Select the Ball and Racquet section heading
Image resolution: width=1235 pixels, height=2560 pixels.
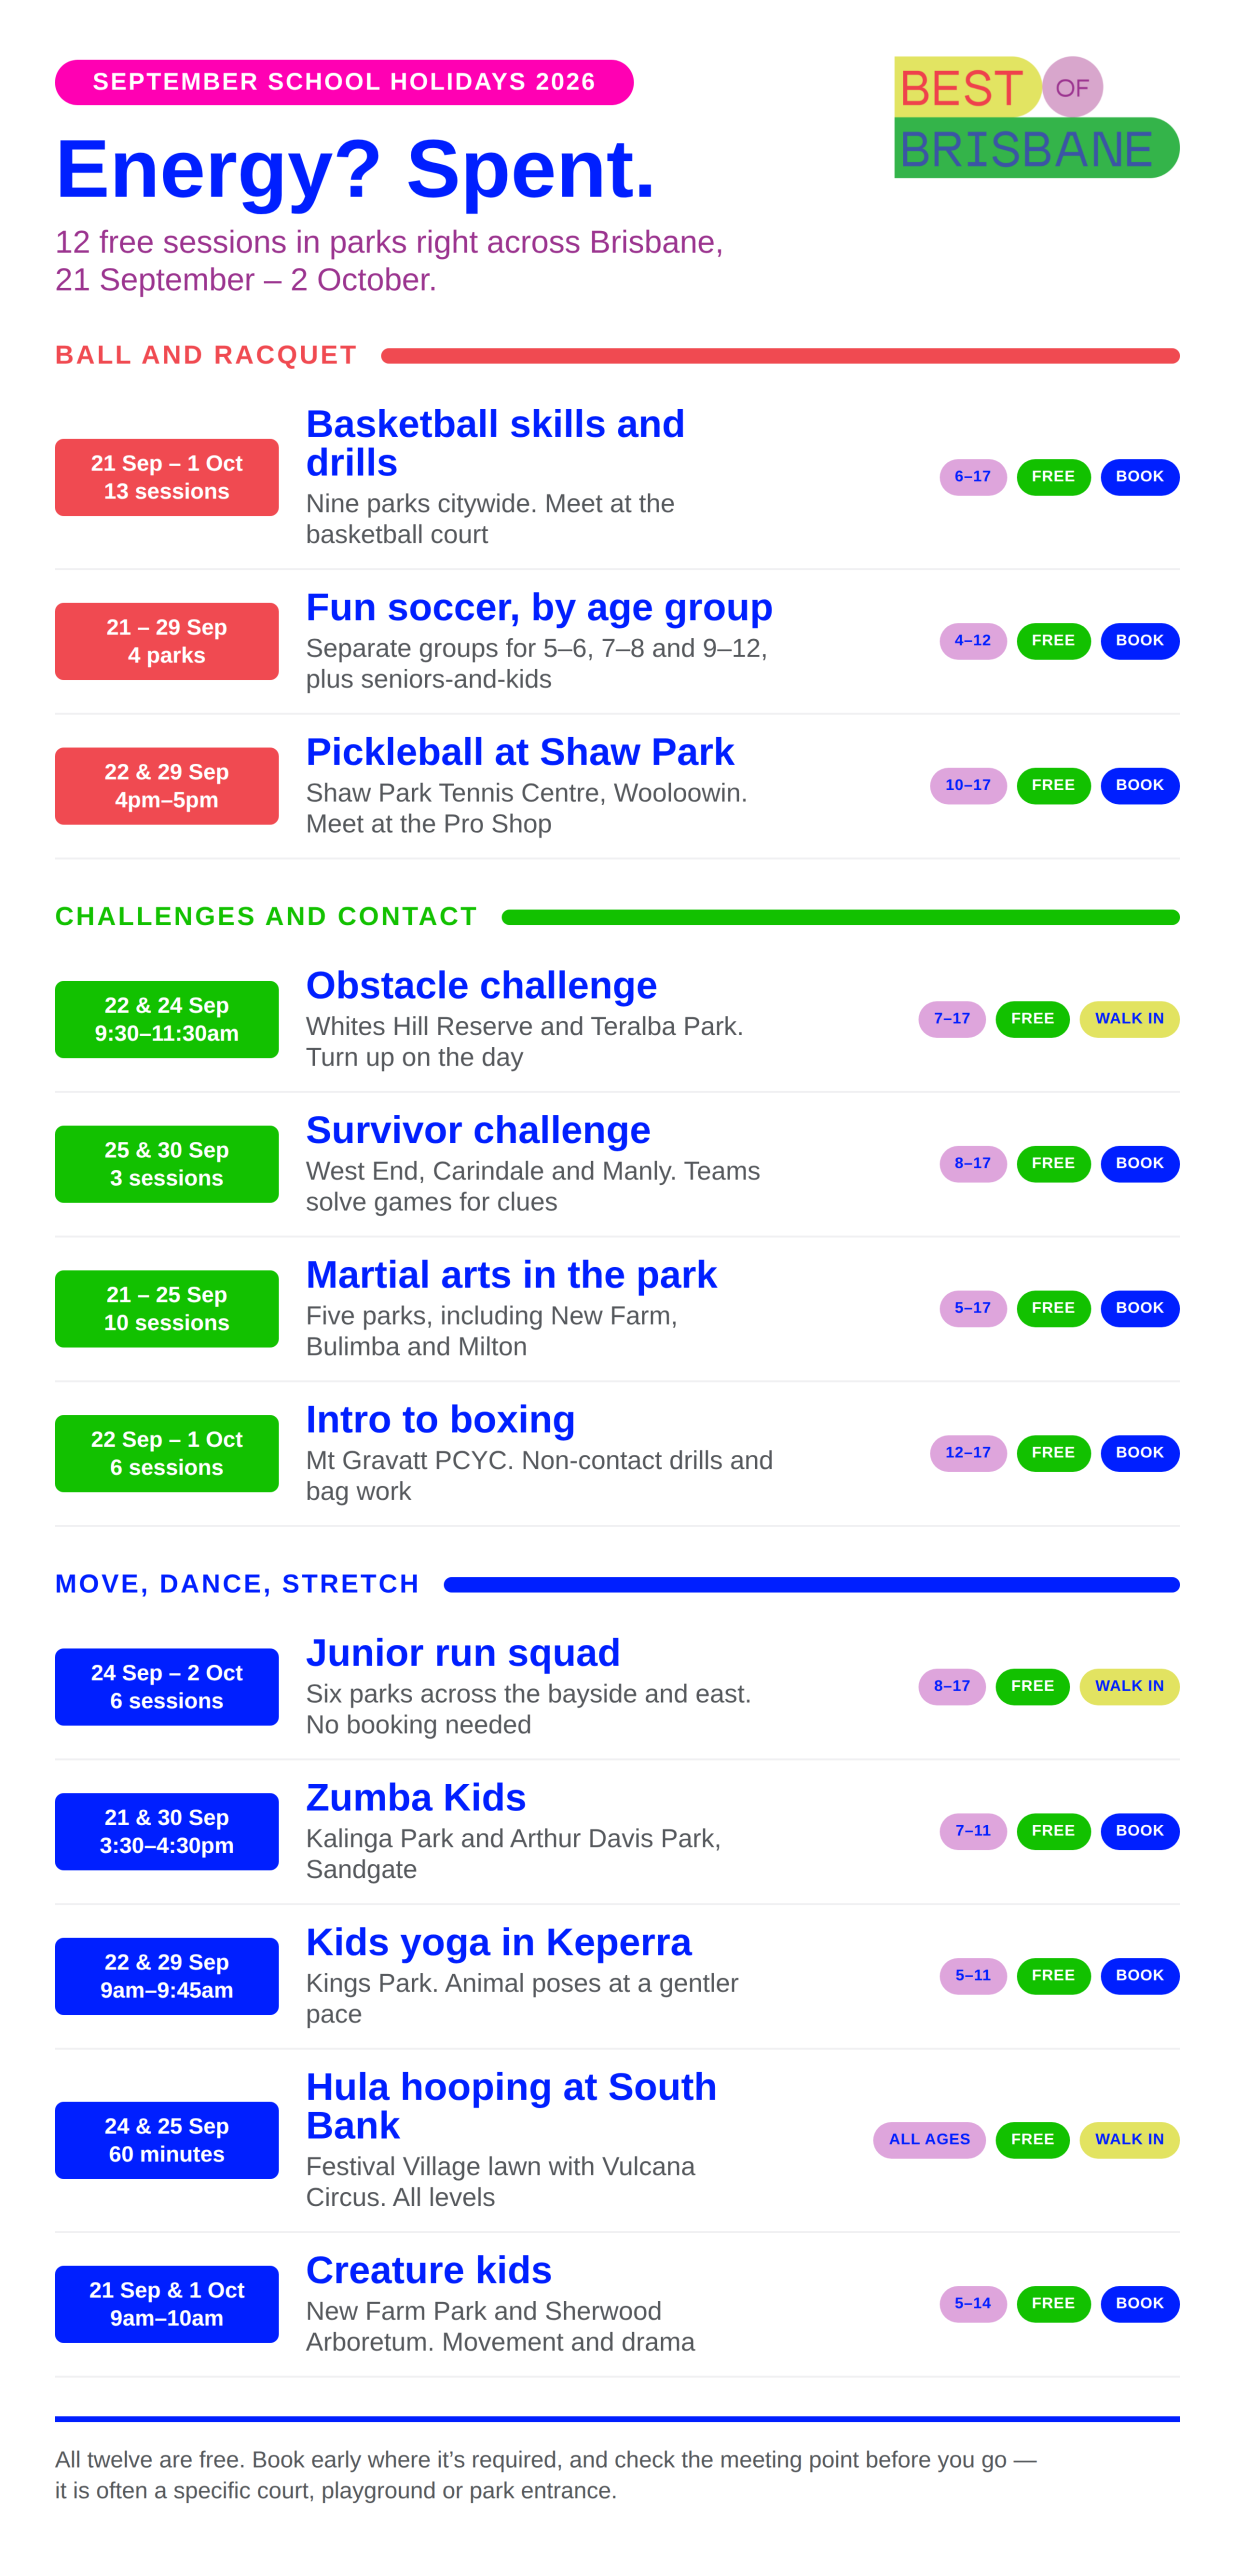point(206,355)
